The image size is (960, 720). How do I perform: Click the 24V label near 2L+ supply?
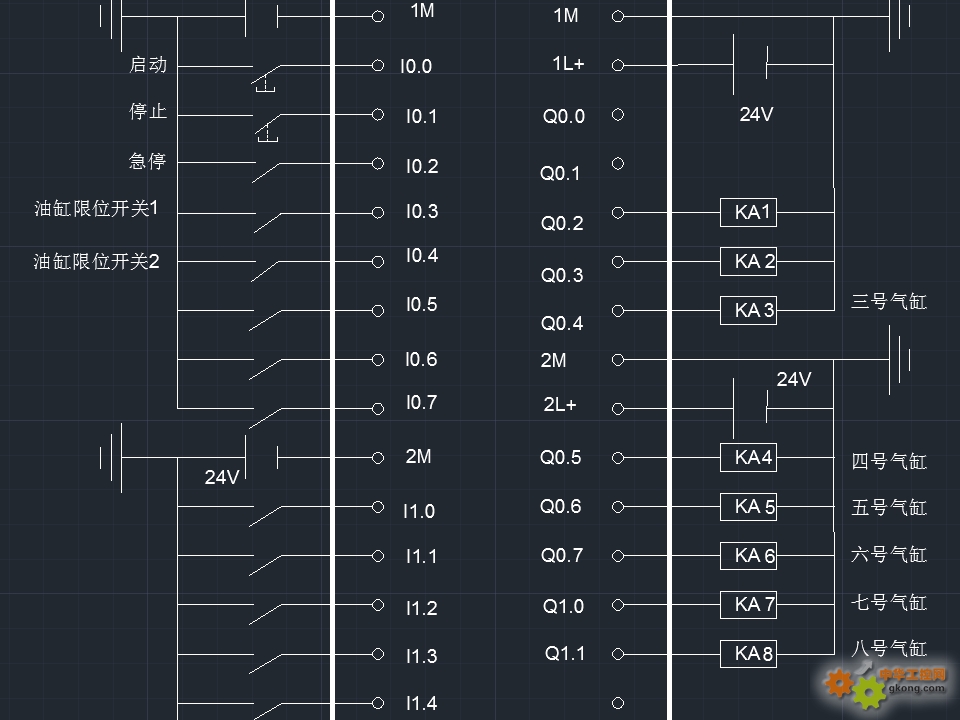794,380
